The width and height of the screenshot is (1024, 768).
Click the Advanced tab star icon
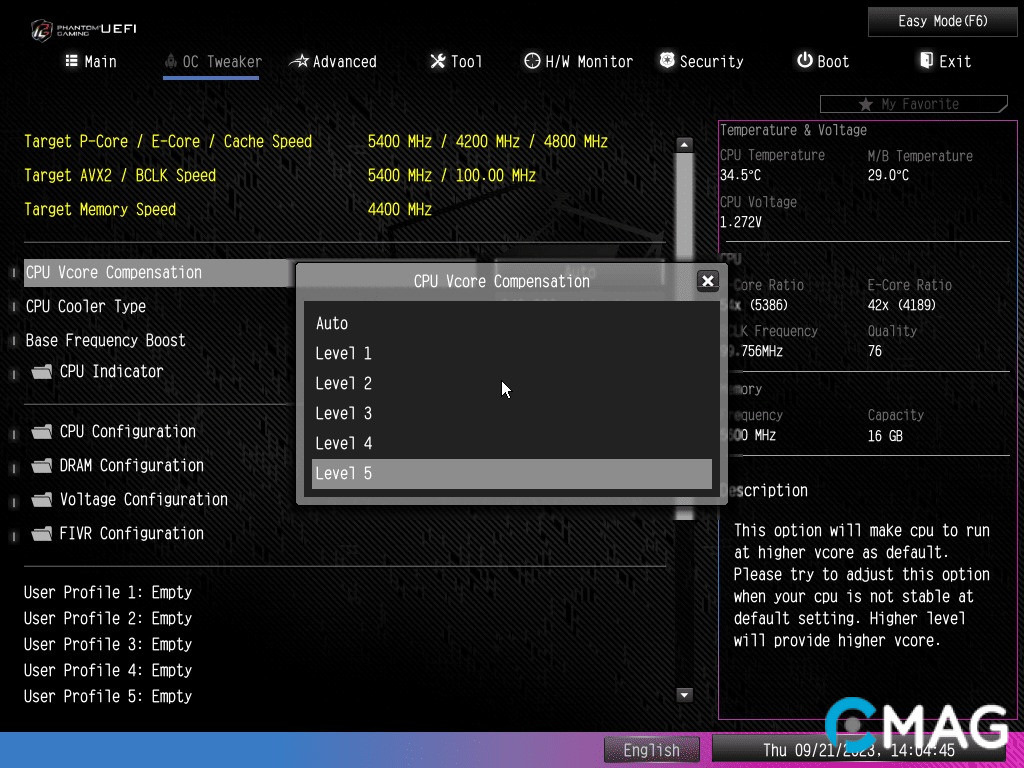299,61
